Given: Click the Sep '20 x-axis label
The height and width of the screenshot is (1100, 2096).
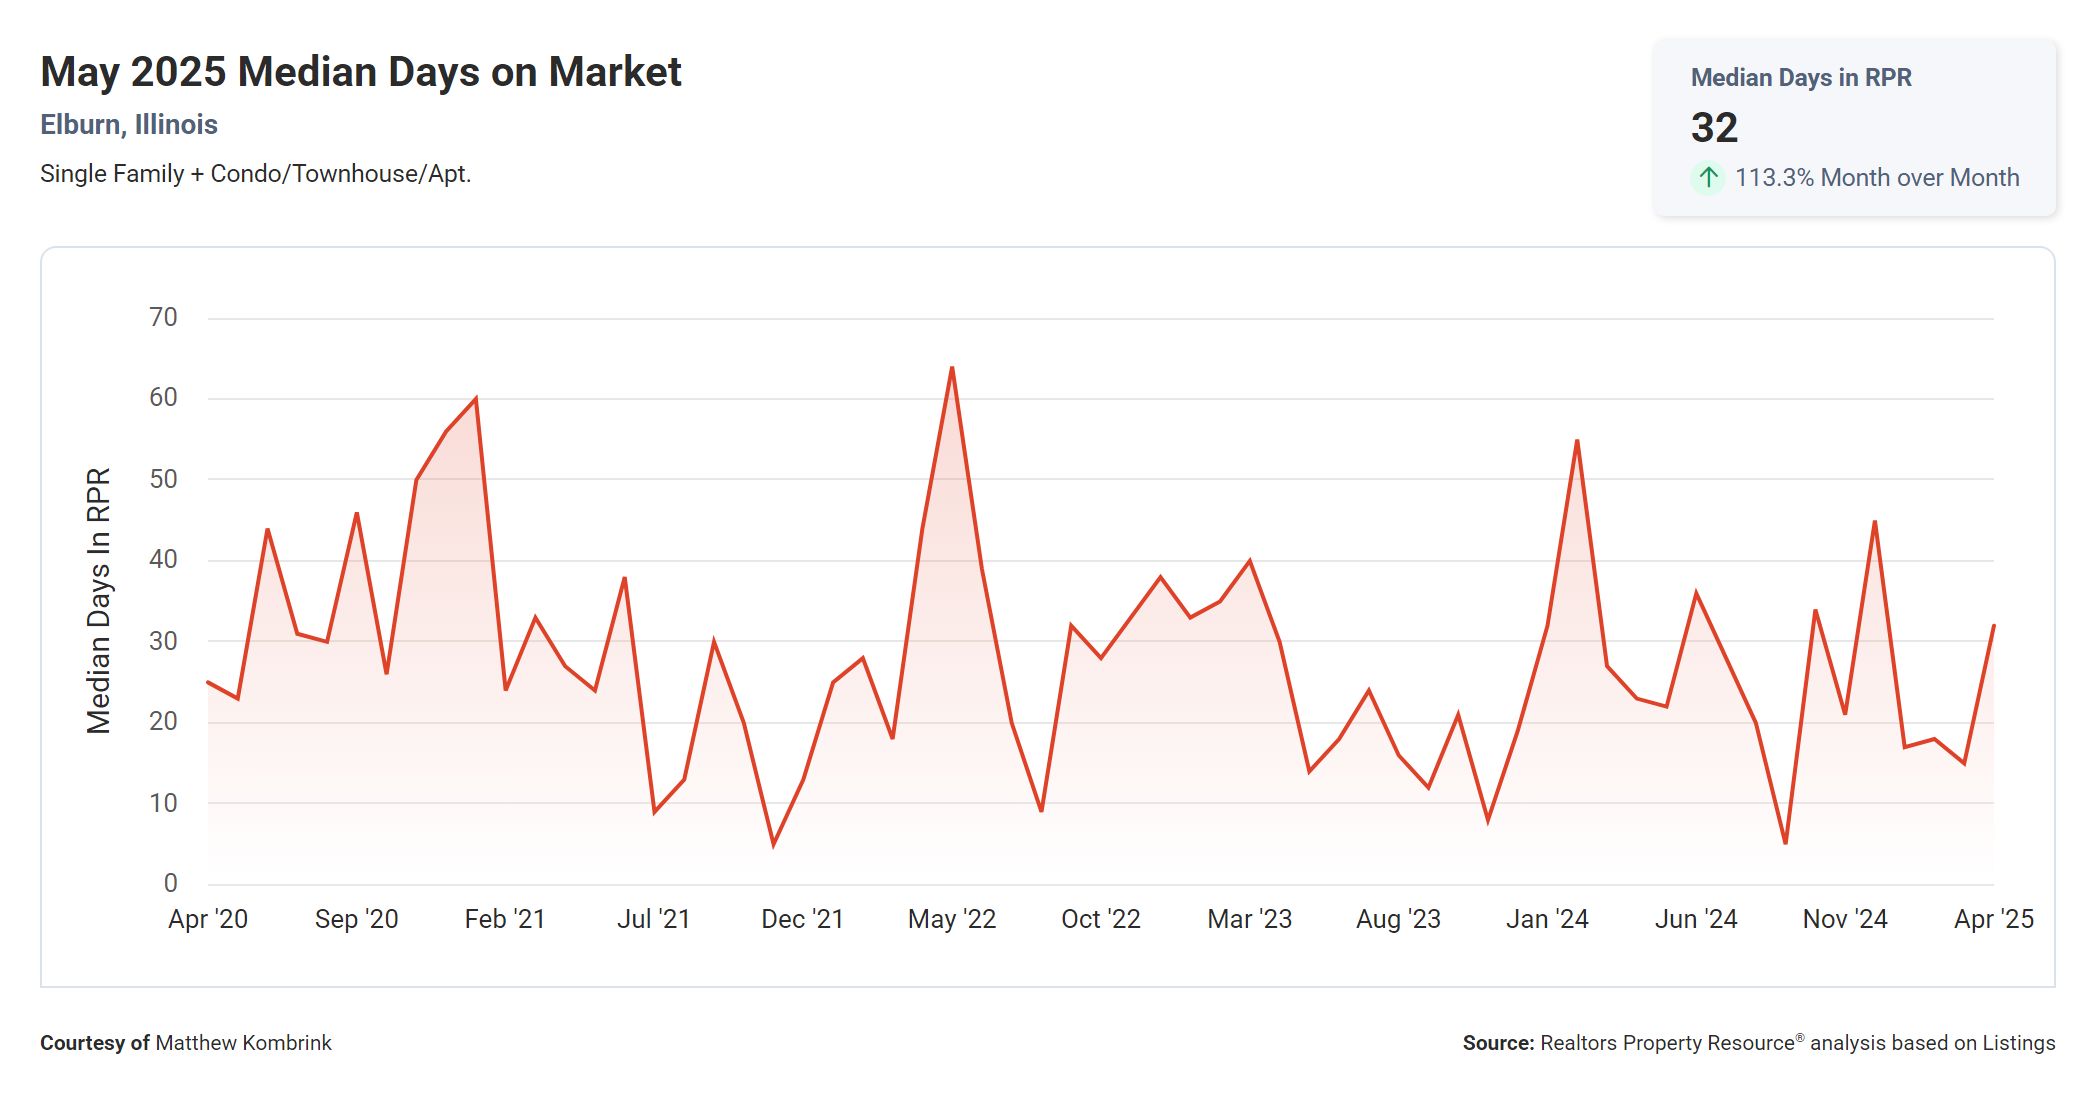Looking at the screenshot, I should tap(356, 919).
